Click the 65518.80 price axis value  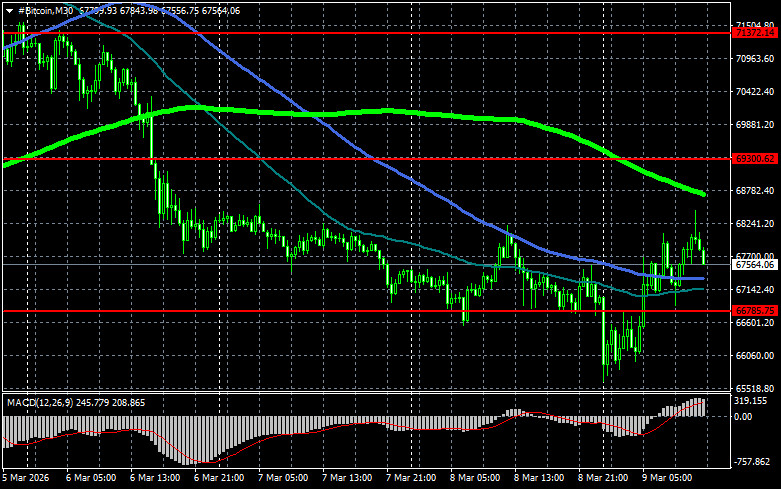point(755,388)
